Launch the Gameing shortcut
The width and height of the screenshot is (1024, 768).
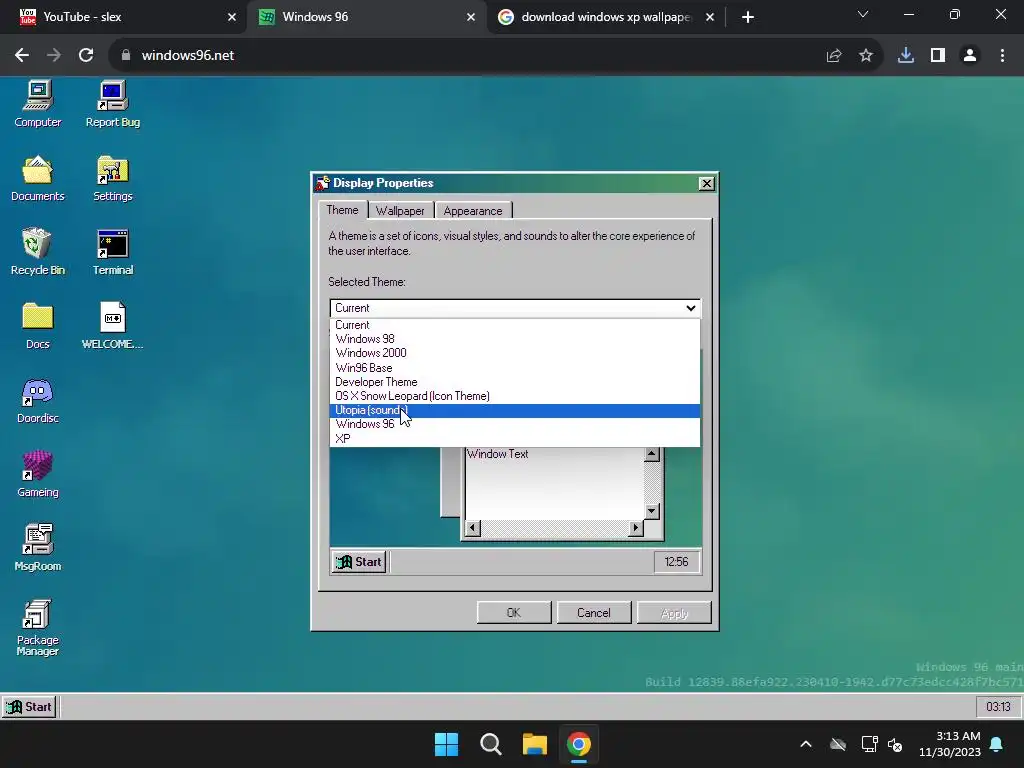pyautogui.click(x=37, y=473)
